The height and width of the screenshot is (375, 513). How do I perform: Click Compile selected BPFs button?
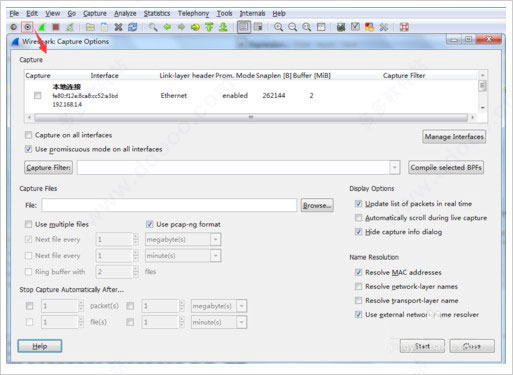(x=446, y=167)
